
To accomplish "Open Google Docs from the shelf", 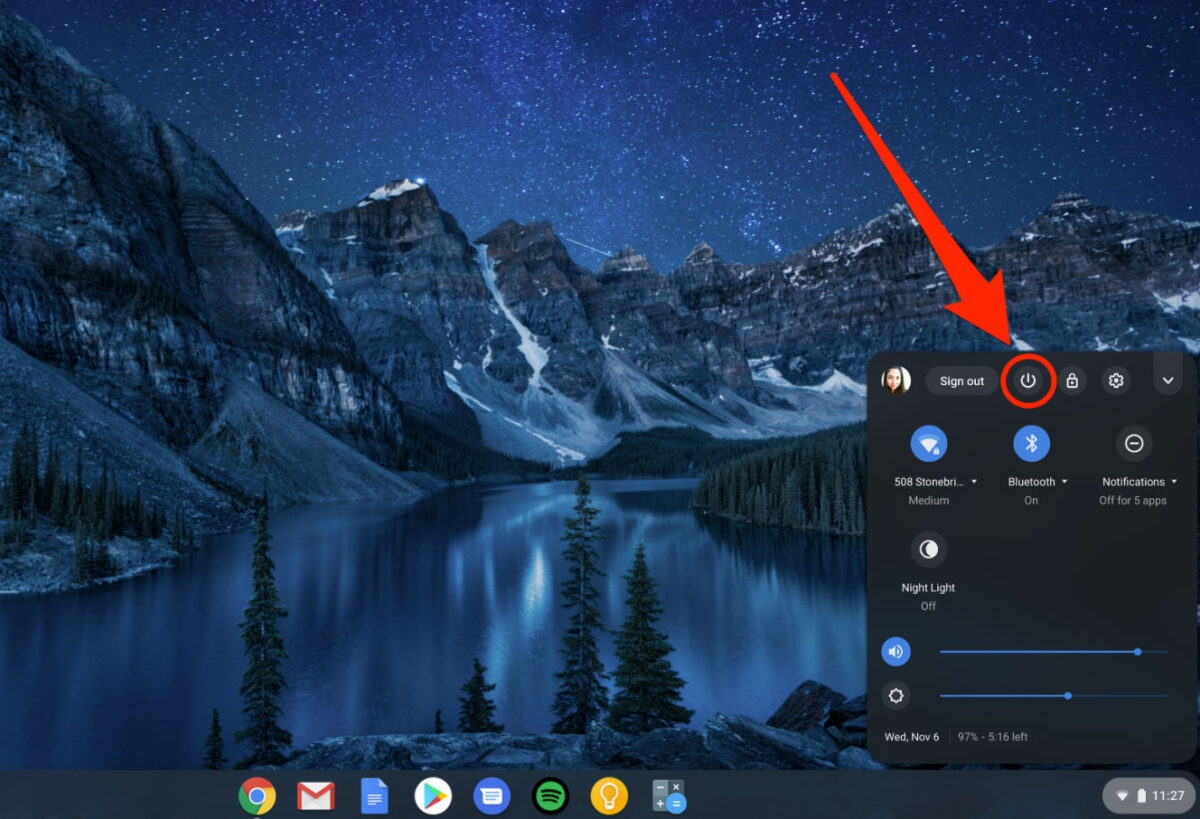I will point(374,797).
